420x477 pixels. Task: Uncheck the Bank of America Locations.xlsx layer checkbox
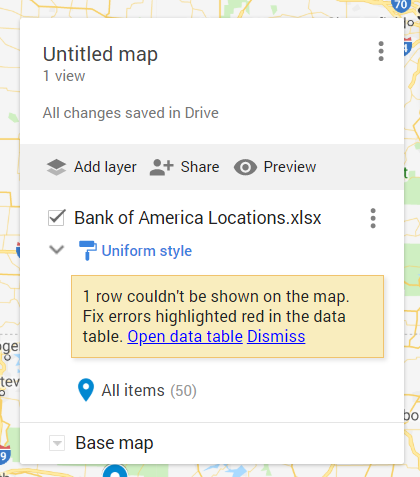[56, 218]
